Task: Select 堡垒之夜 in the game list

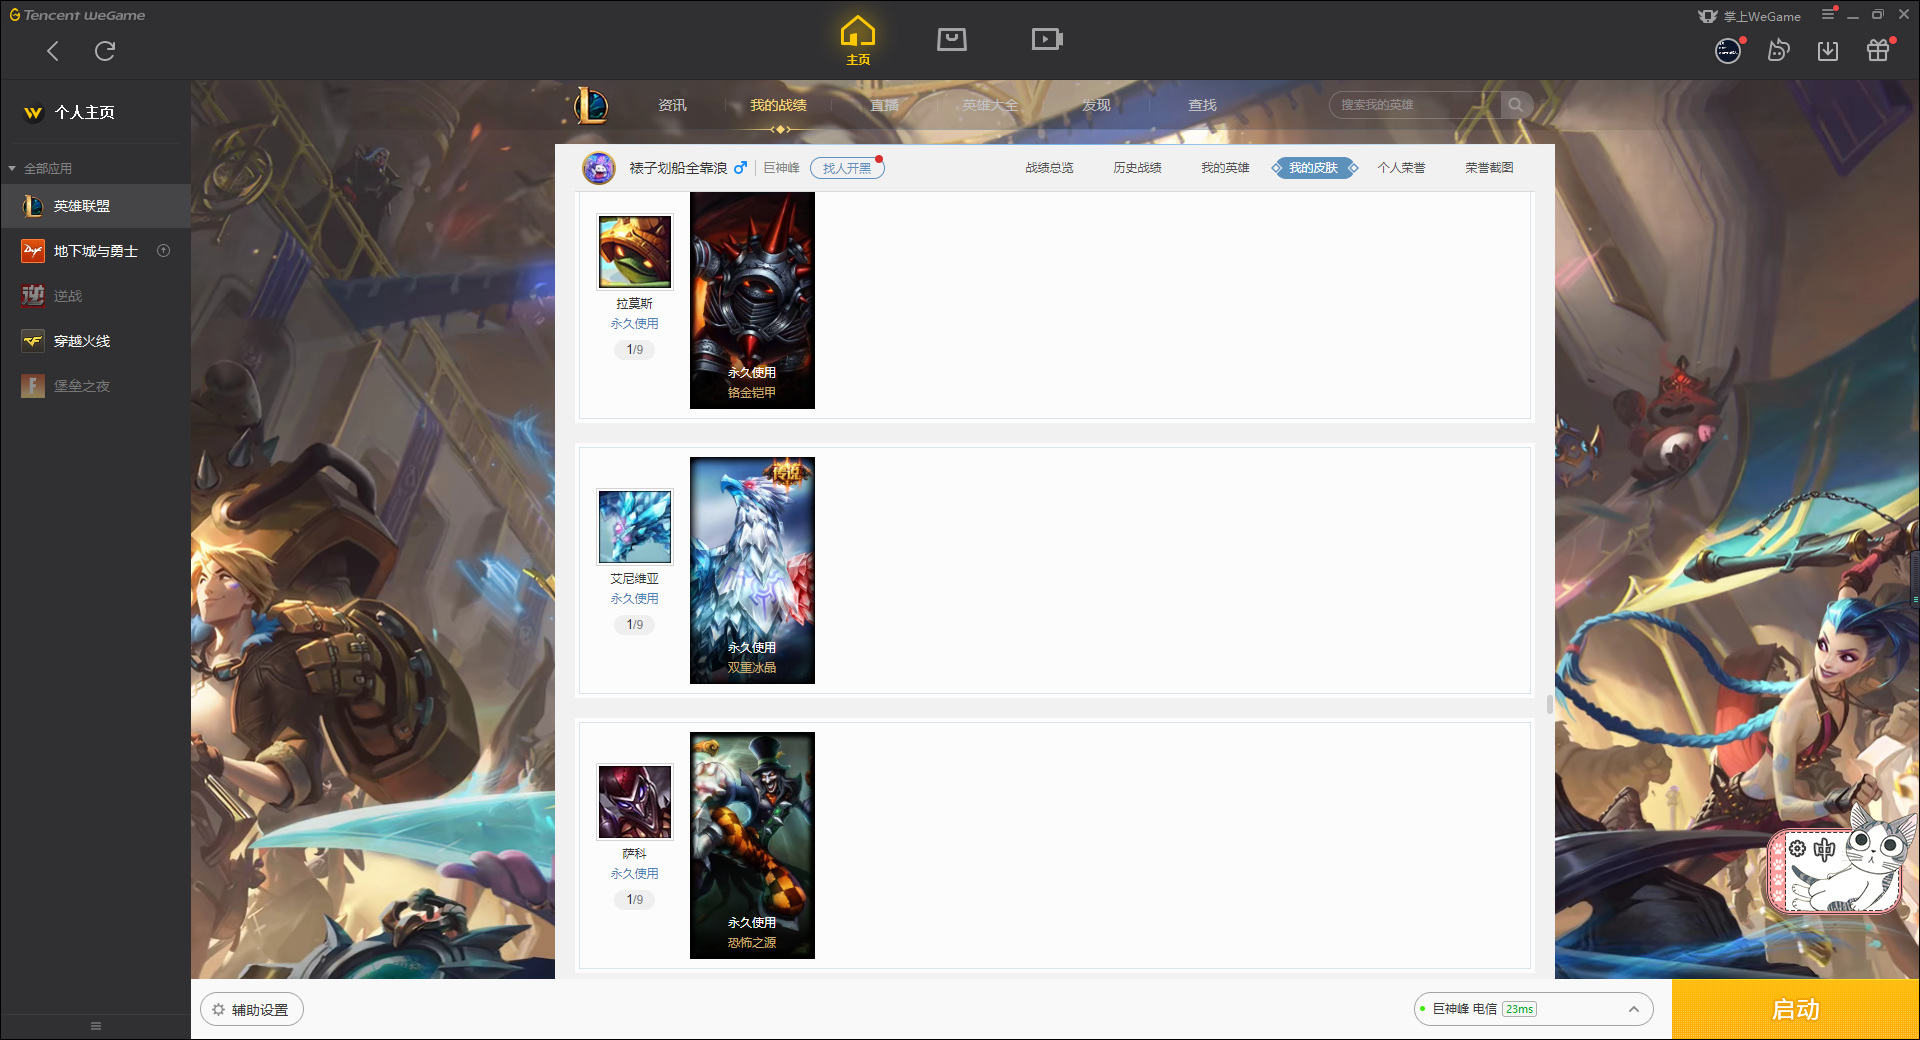Action: click(95, 386)
